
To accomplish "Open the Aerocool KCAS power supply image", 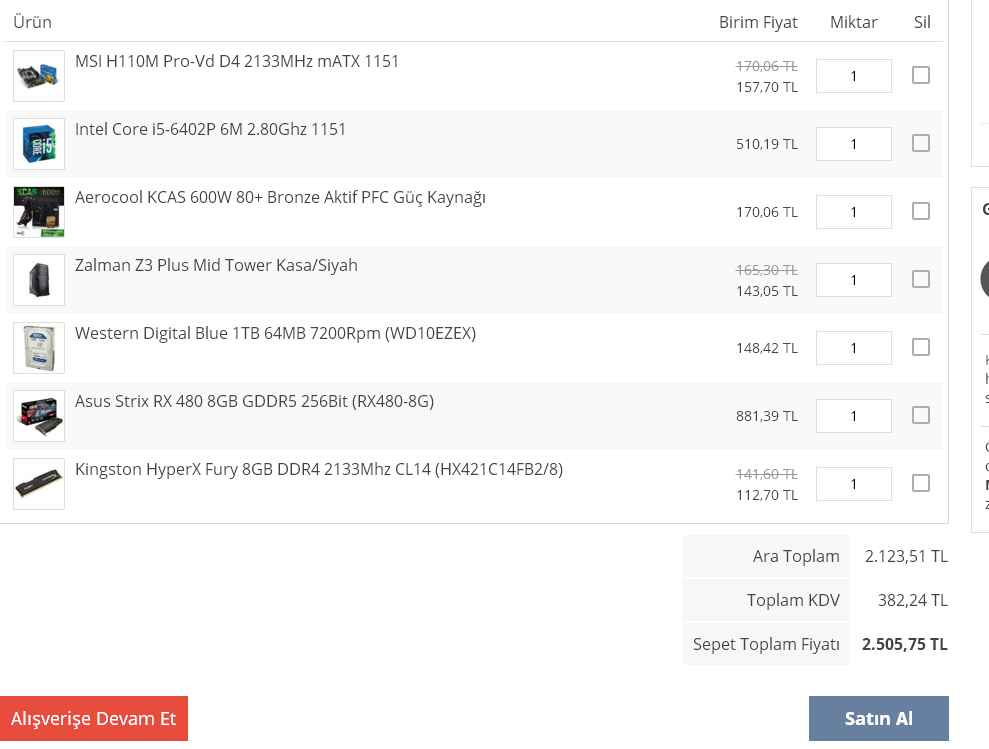I will 39,212.
